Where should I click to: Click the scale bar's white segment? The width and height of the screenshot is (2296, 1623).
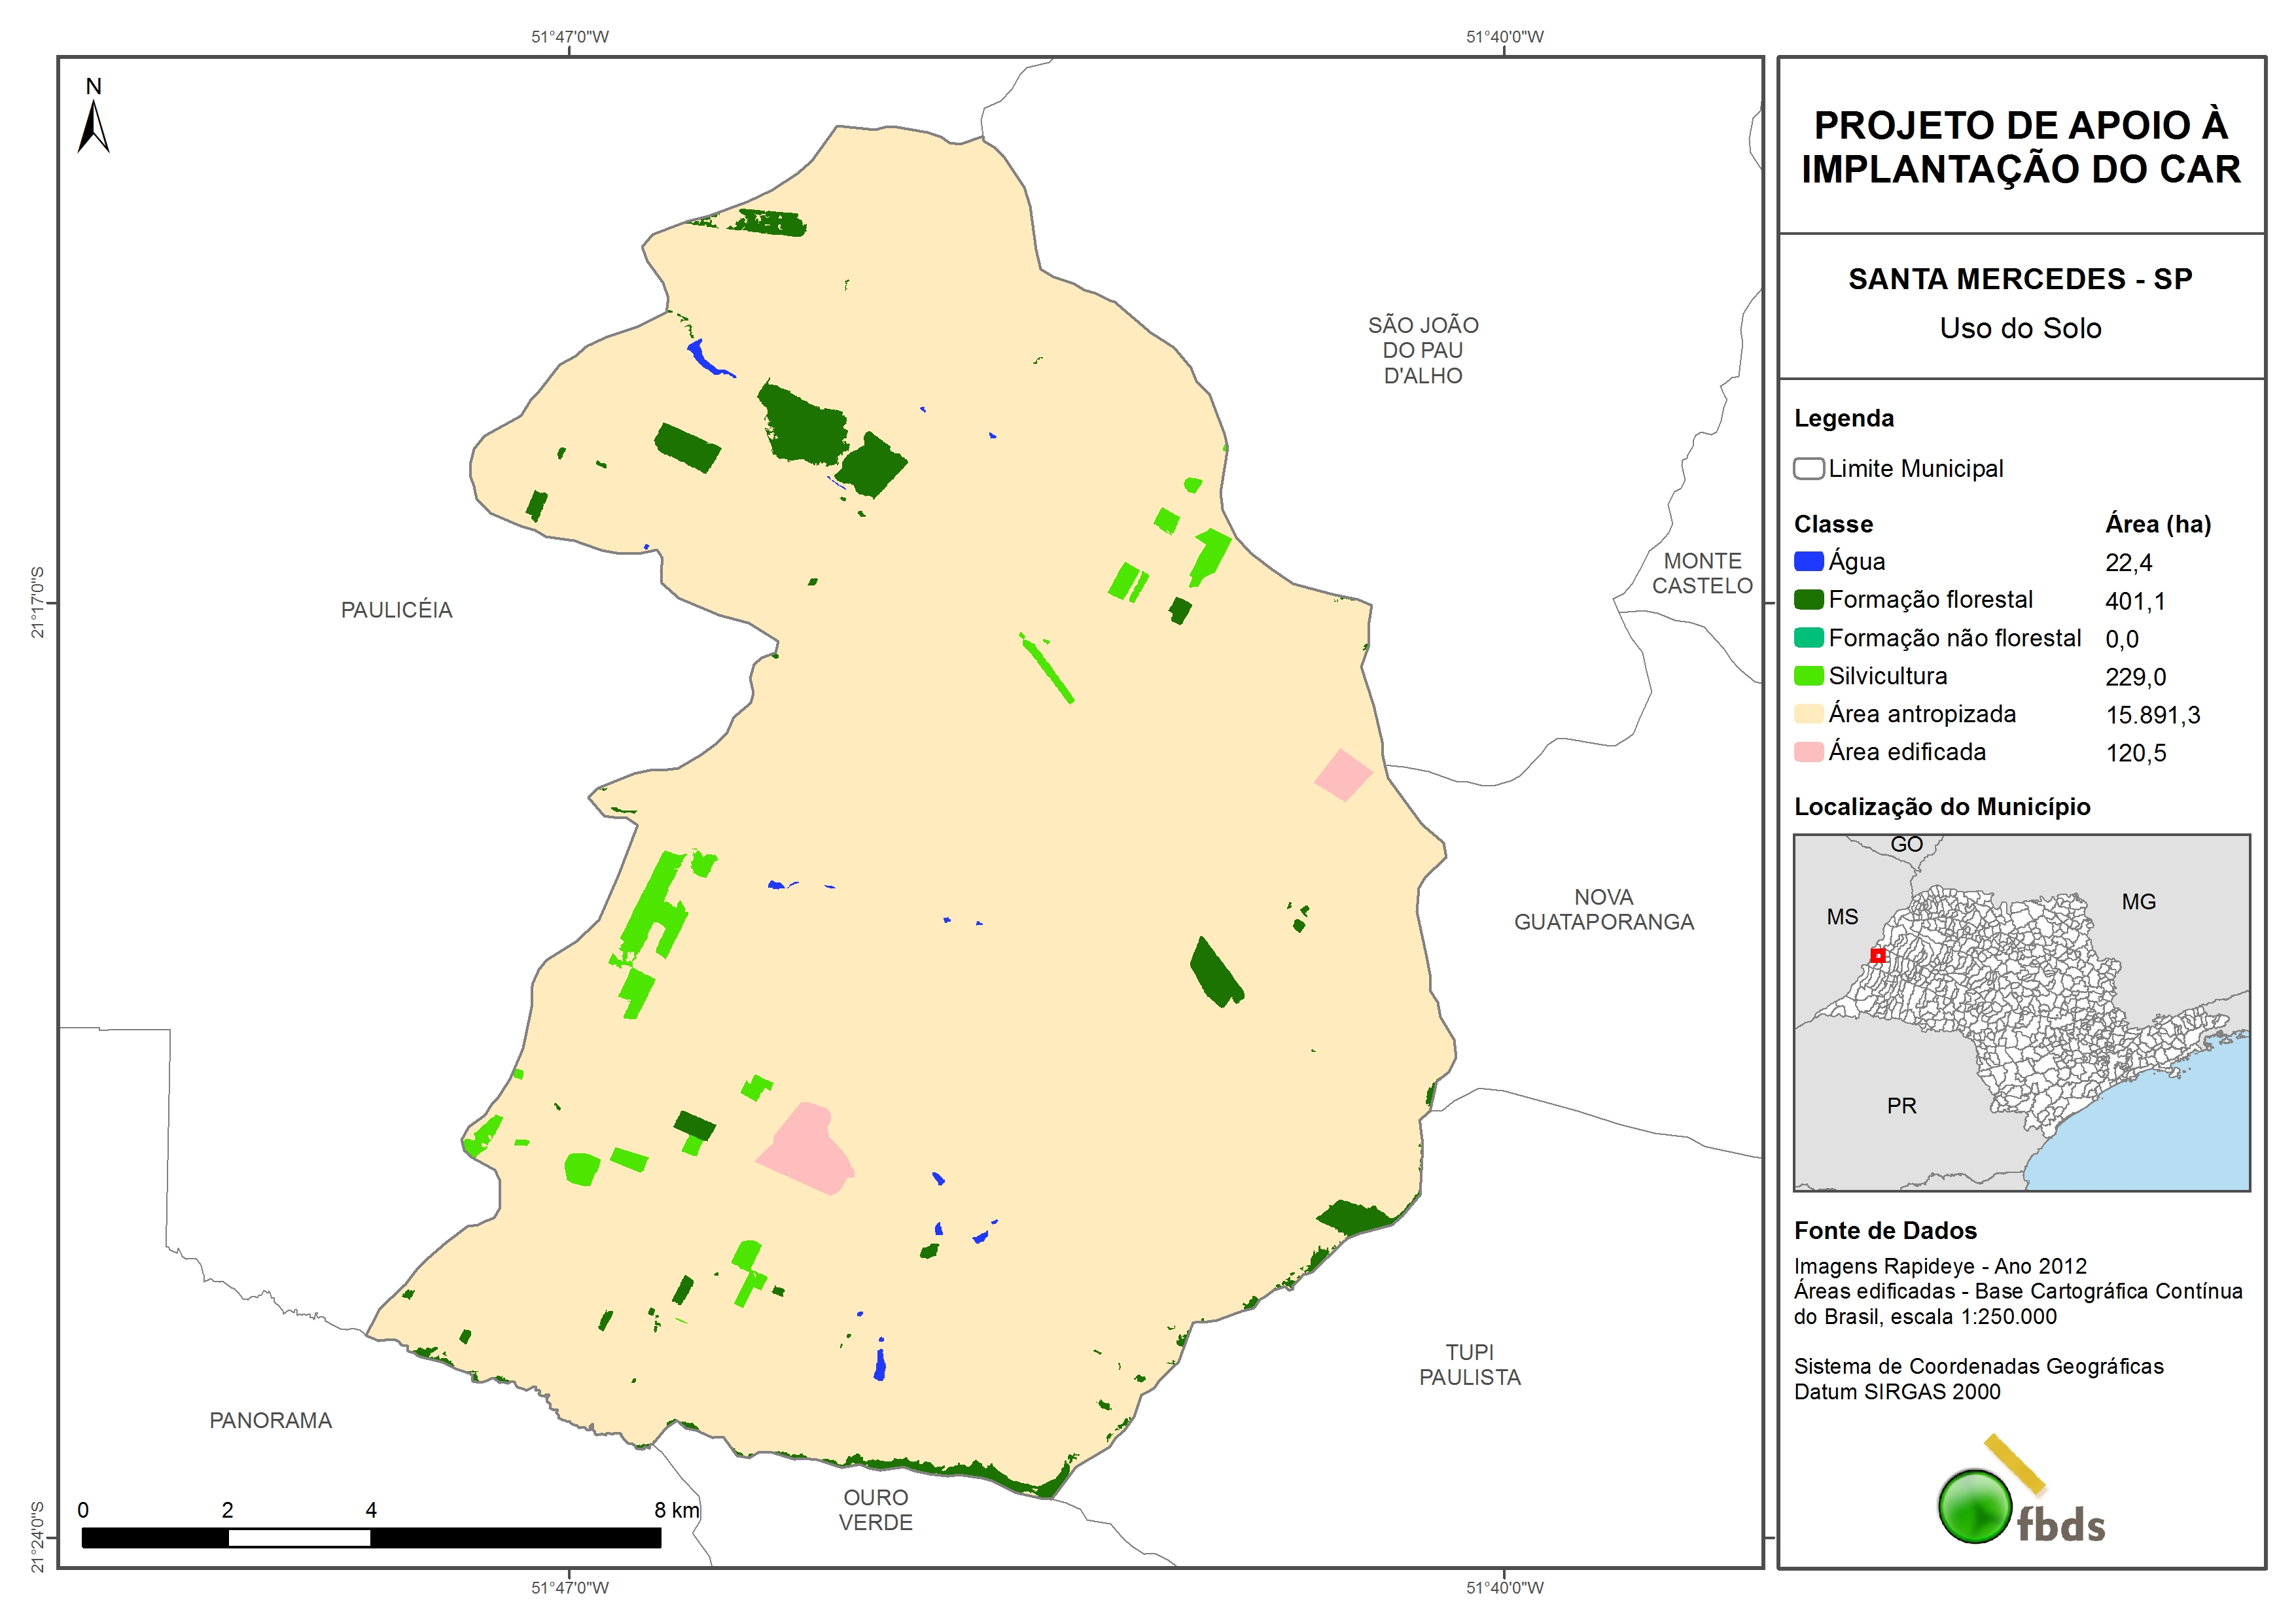click(x=299, y=1539)
